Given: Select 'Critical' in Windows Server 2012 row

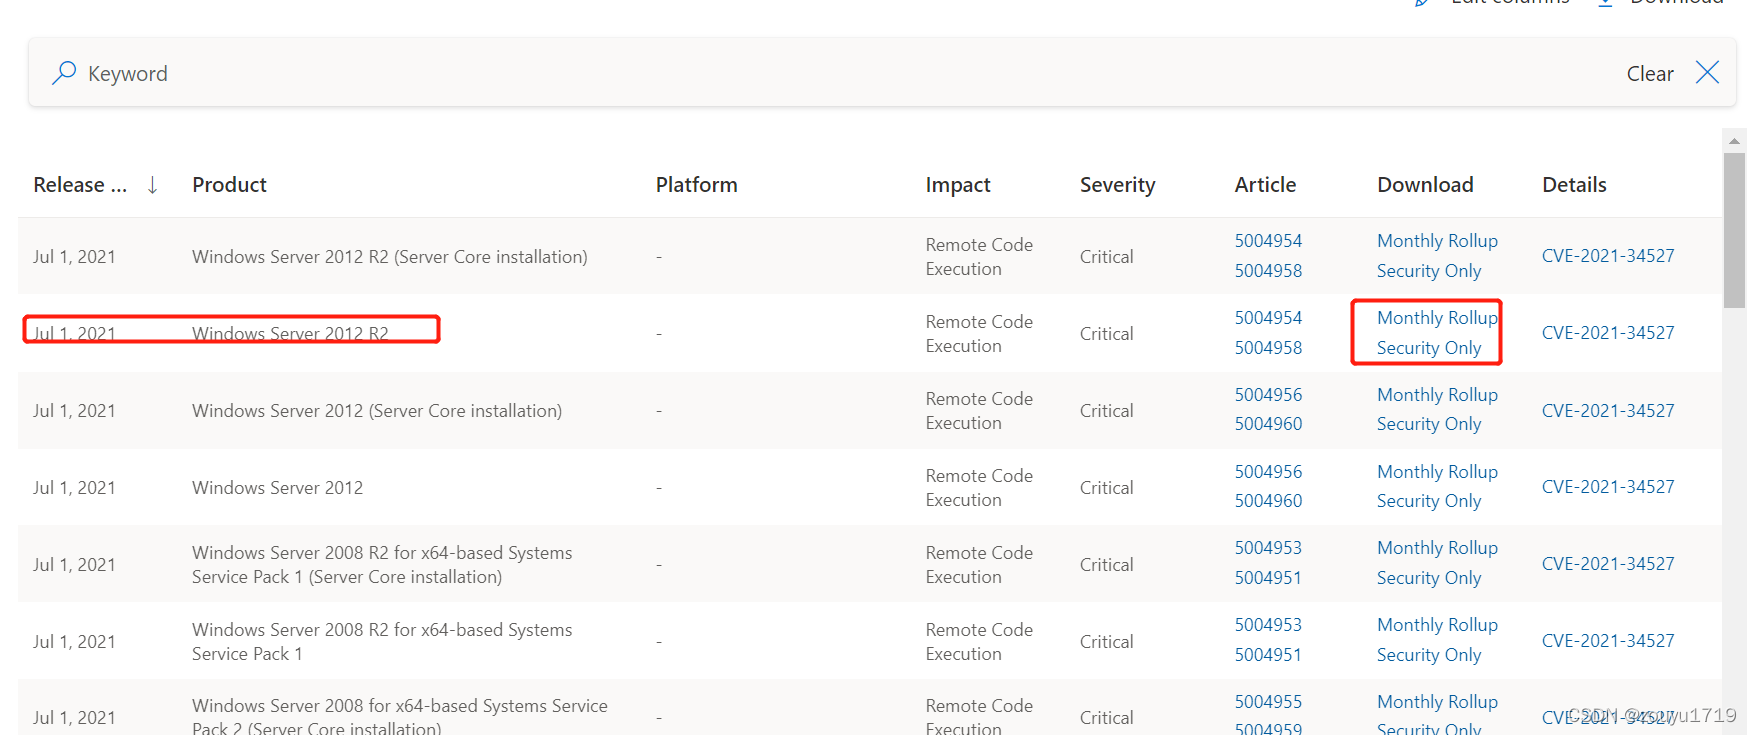Looking at the screenshot, I should (1106, 488).
